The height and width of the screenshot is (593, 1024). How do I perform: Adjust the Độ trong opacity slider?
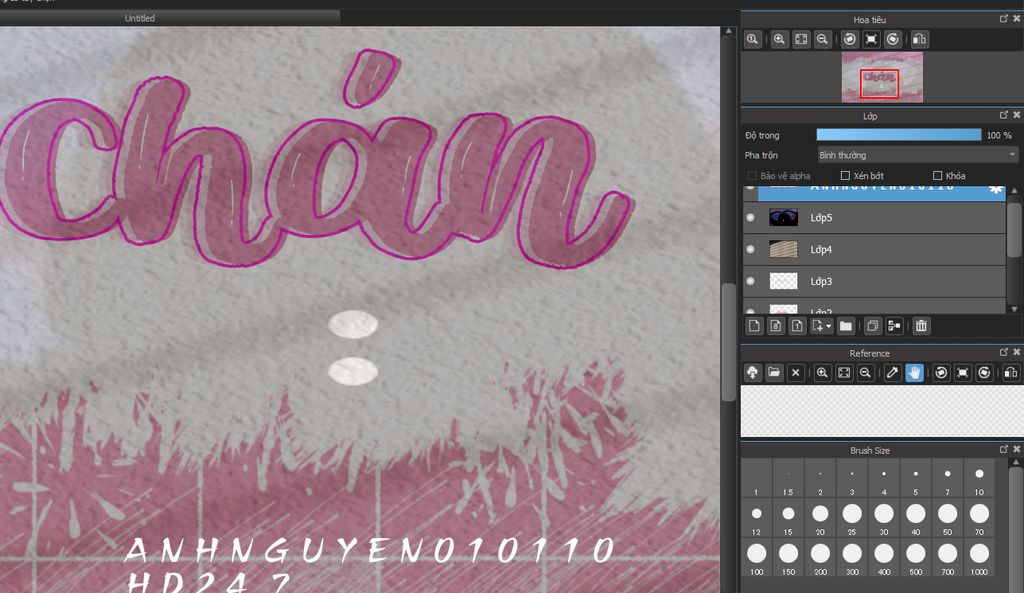899,135
